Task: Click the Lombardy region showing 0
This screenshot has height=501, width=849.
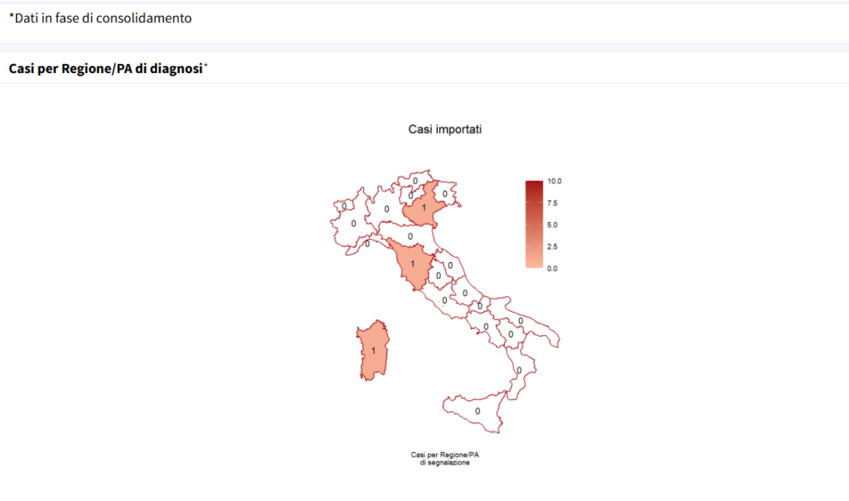Action: pos(386,210)
